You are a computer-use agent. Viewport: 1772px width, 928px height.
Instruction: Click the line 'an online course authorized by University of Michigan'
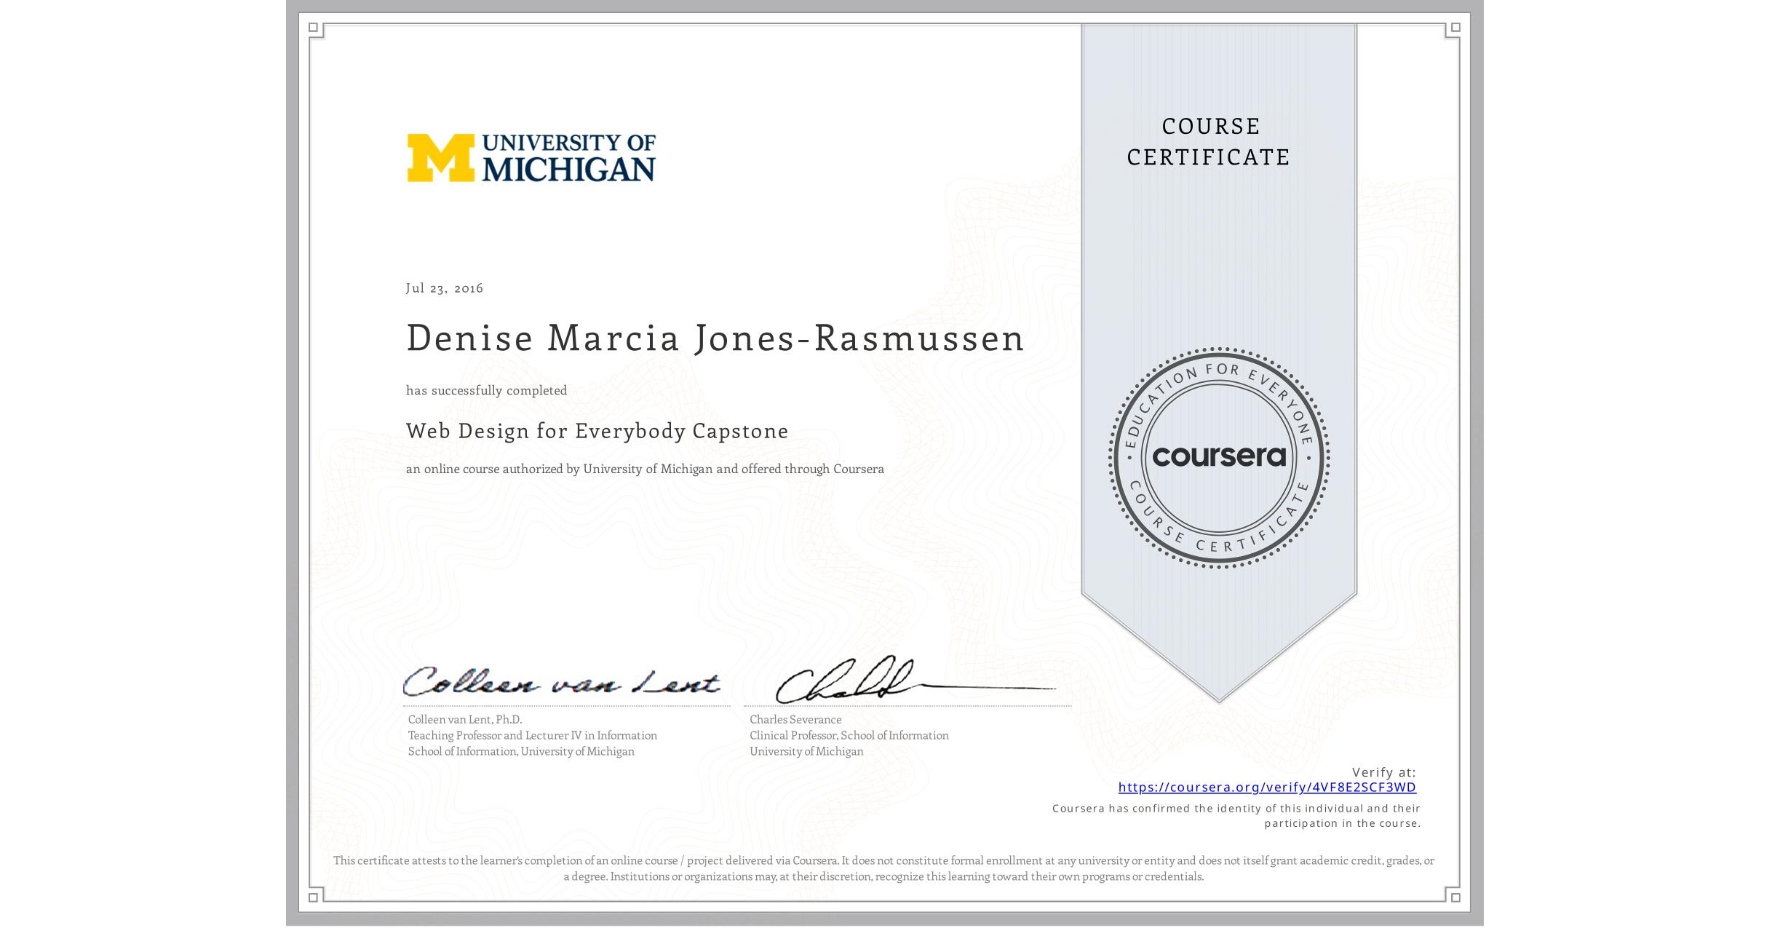click(644, 469)
